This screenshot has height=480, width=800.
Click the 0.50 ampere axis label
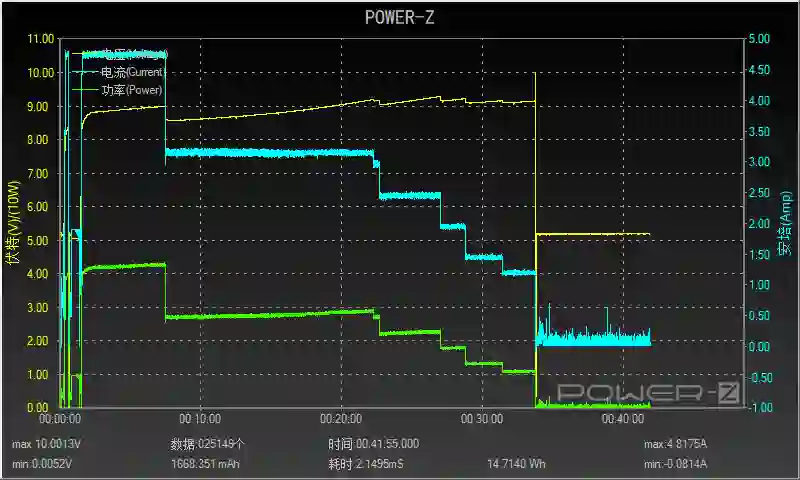click(x=759, y=316)
